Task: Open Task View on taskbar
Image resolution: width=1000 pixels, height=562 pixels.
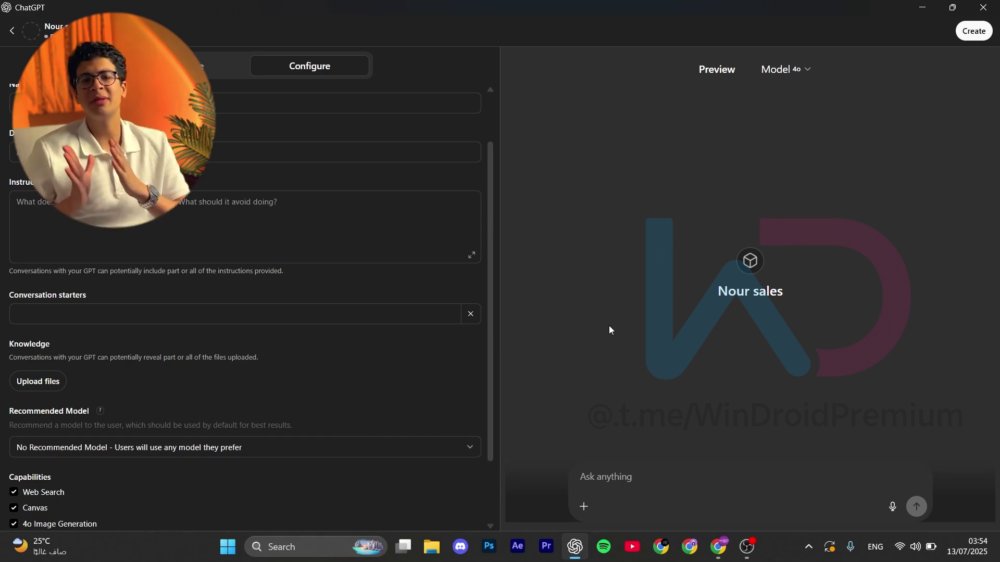Action: click(403, 547)
